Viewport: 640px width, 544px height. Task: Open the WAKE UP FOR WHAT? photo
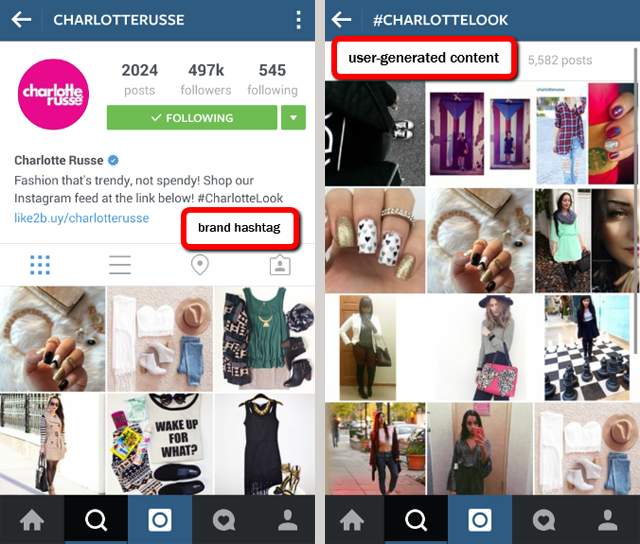point(160,444)
